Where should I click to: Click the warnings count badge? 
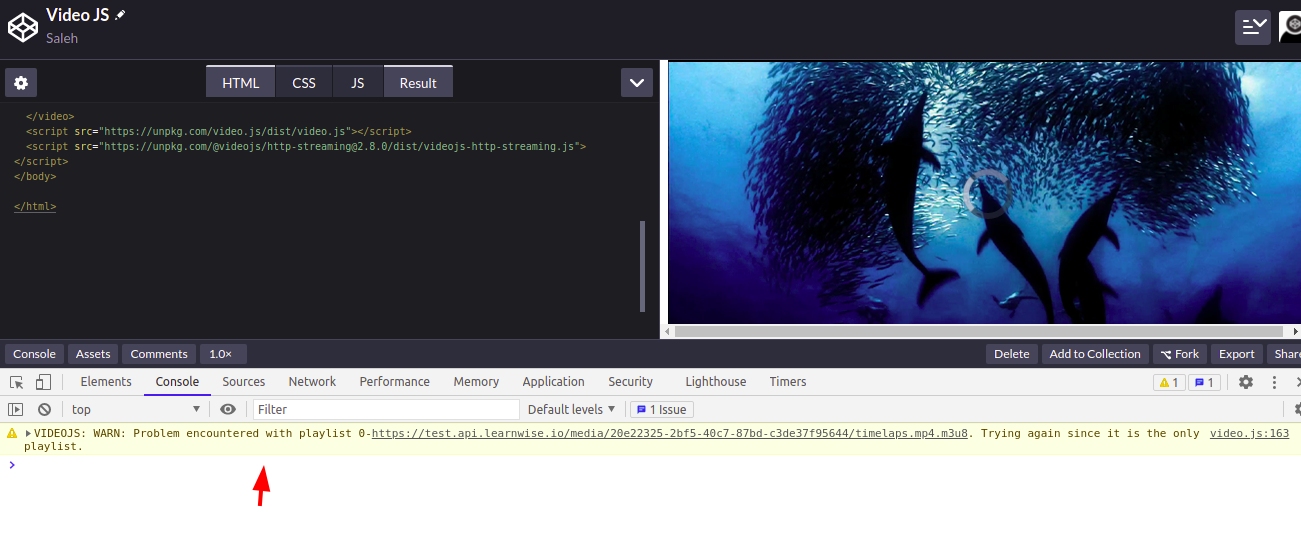(x=1168, y=382)
